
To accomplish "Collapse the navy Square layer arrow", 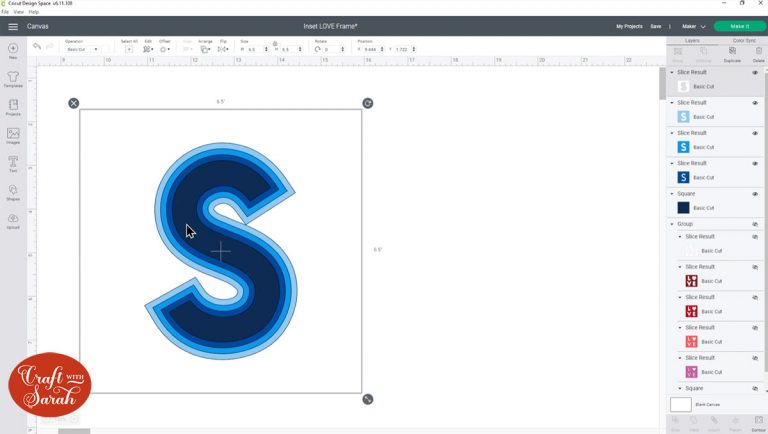I will click(x=672, y=194).
